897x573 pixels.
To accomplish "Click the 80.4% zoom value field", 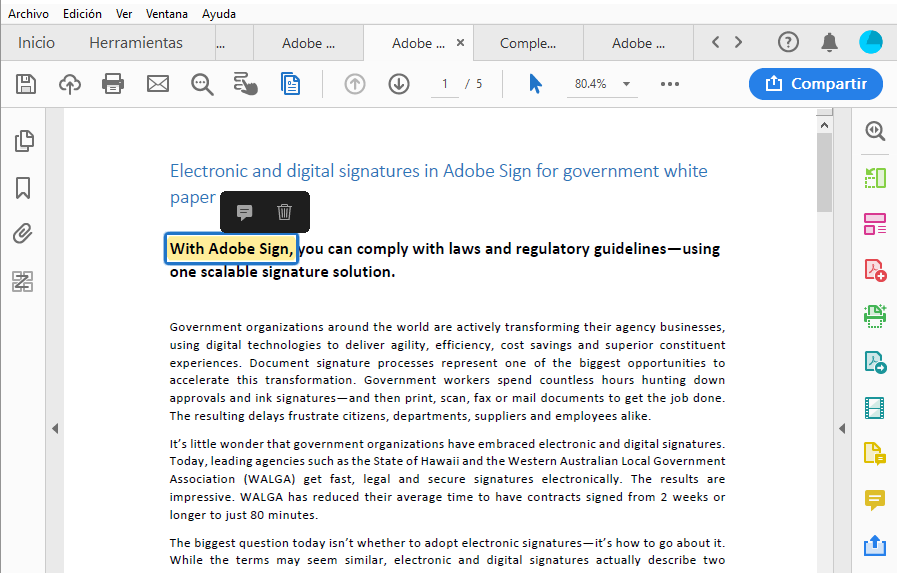I will pos(590,84).
